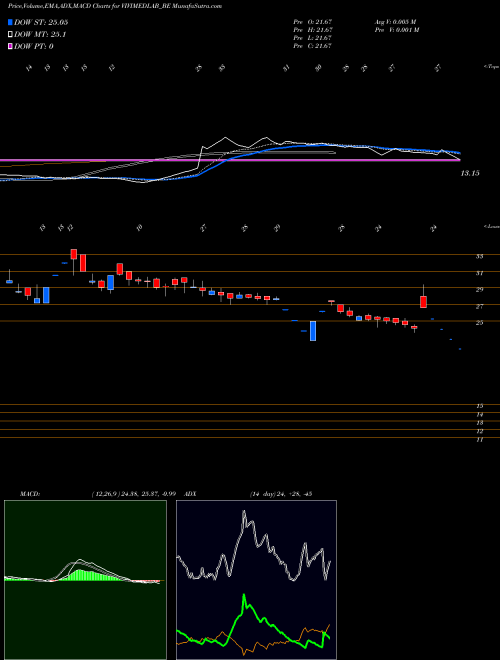Click the 25 price axis label
The width and height of the screenshot is (500, 660).
(x=479, y=323)
